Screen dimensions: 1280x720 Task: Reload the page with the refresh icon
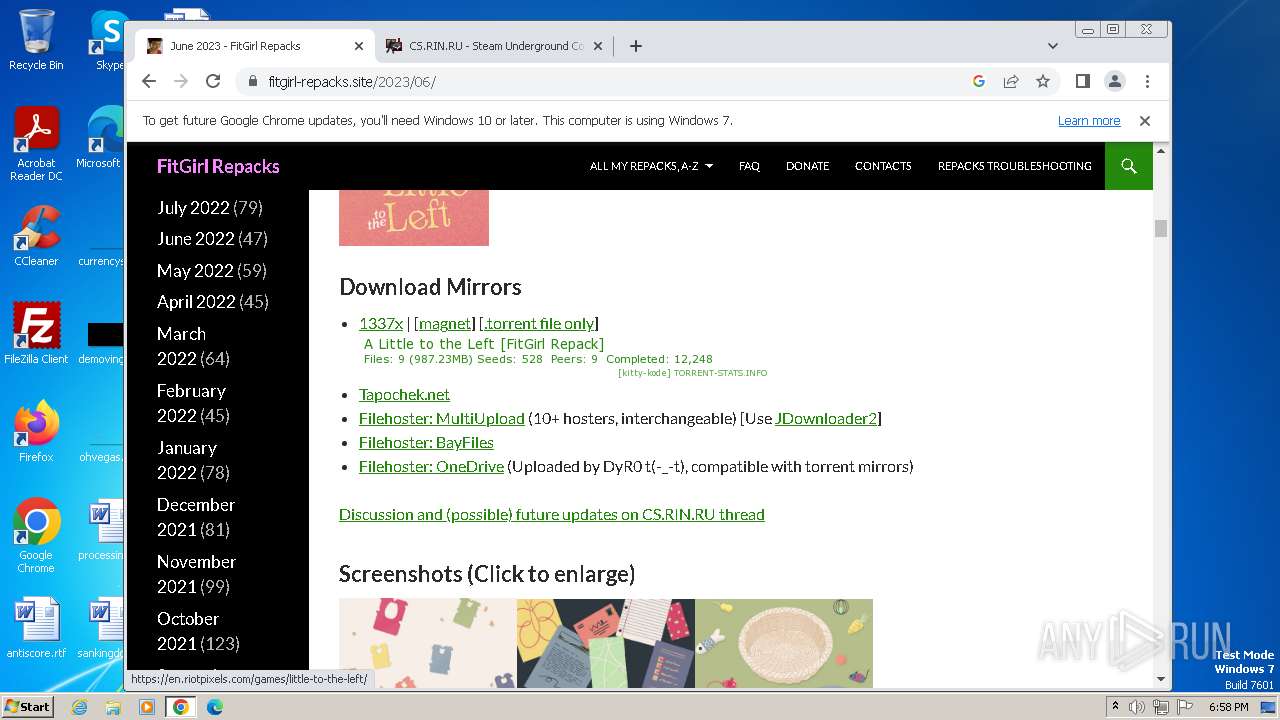point(213,81)
